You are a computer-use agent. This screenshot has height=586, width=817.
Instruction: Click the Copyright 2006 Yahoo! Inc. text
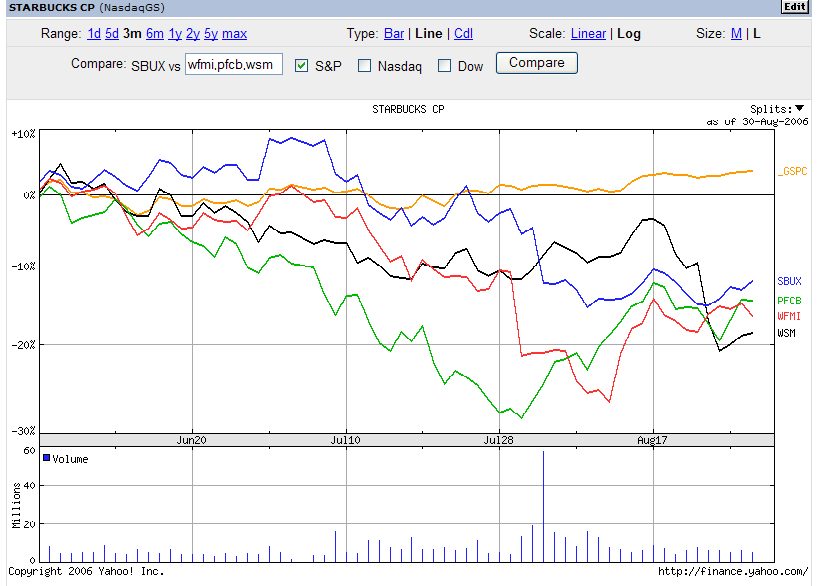click(86, 571)
